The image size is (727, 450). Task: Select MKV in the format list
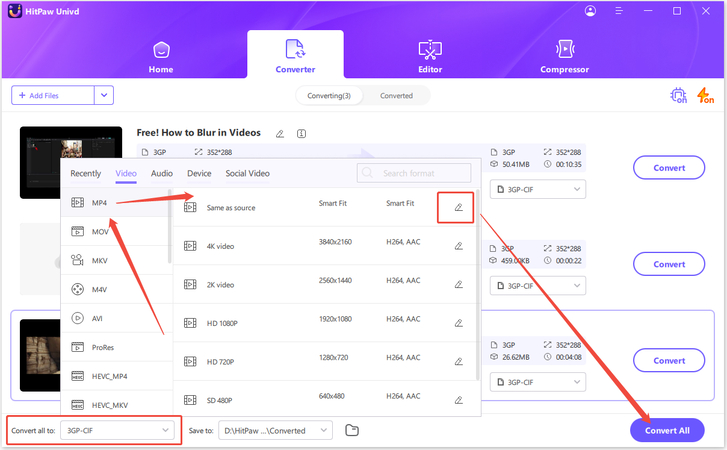click(x=116, y=260)
